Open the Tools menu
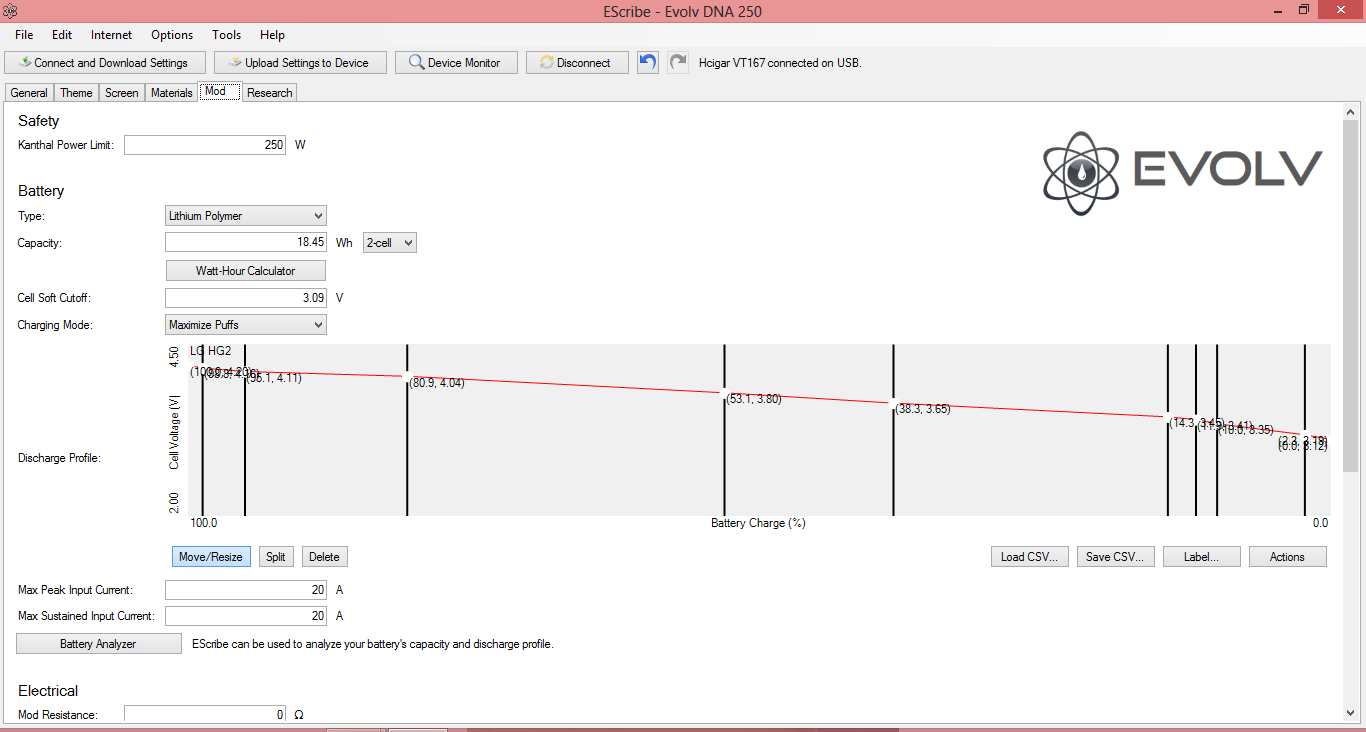Image resolution: width=1366 pixels, height=732 pixels. point(226,35)
